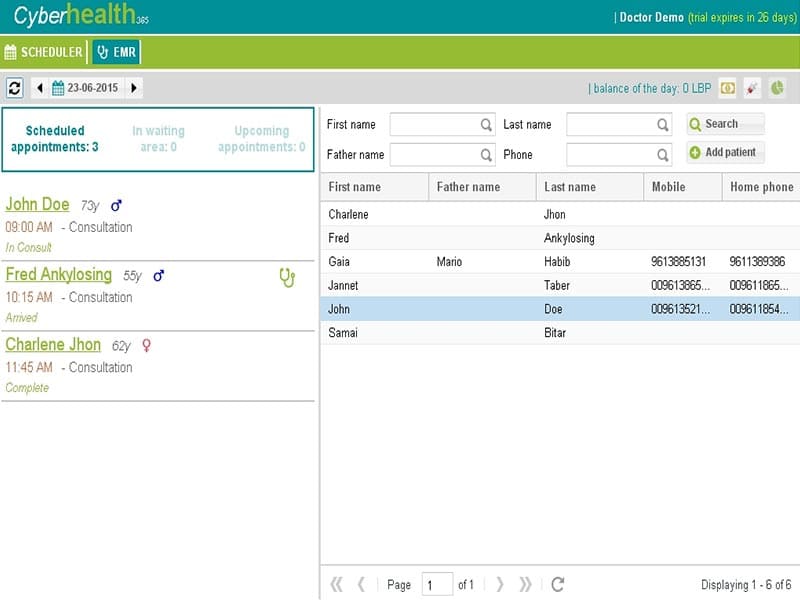Click the pie chart report icon
This screenshot has height=600, width=800.
click(777, 88)
